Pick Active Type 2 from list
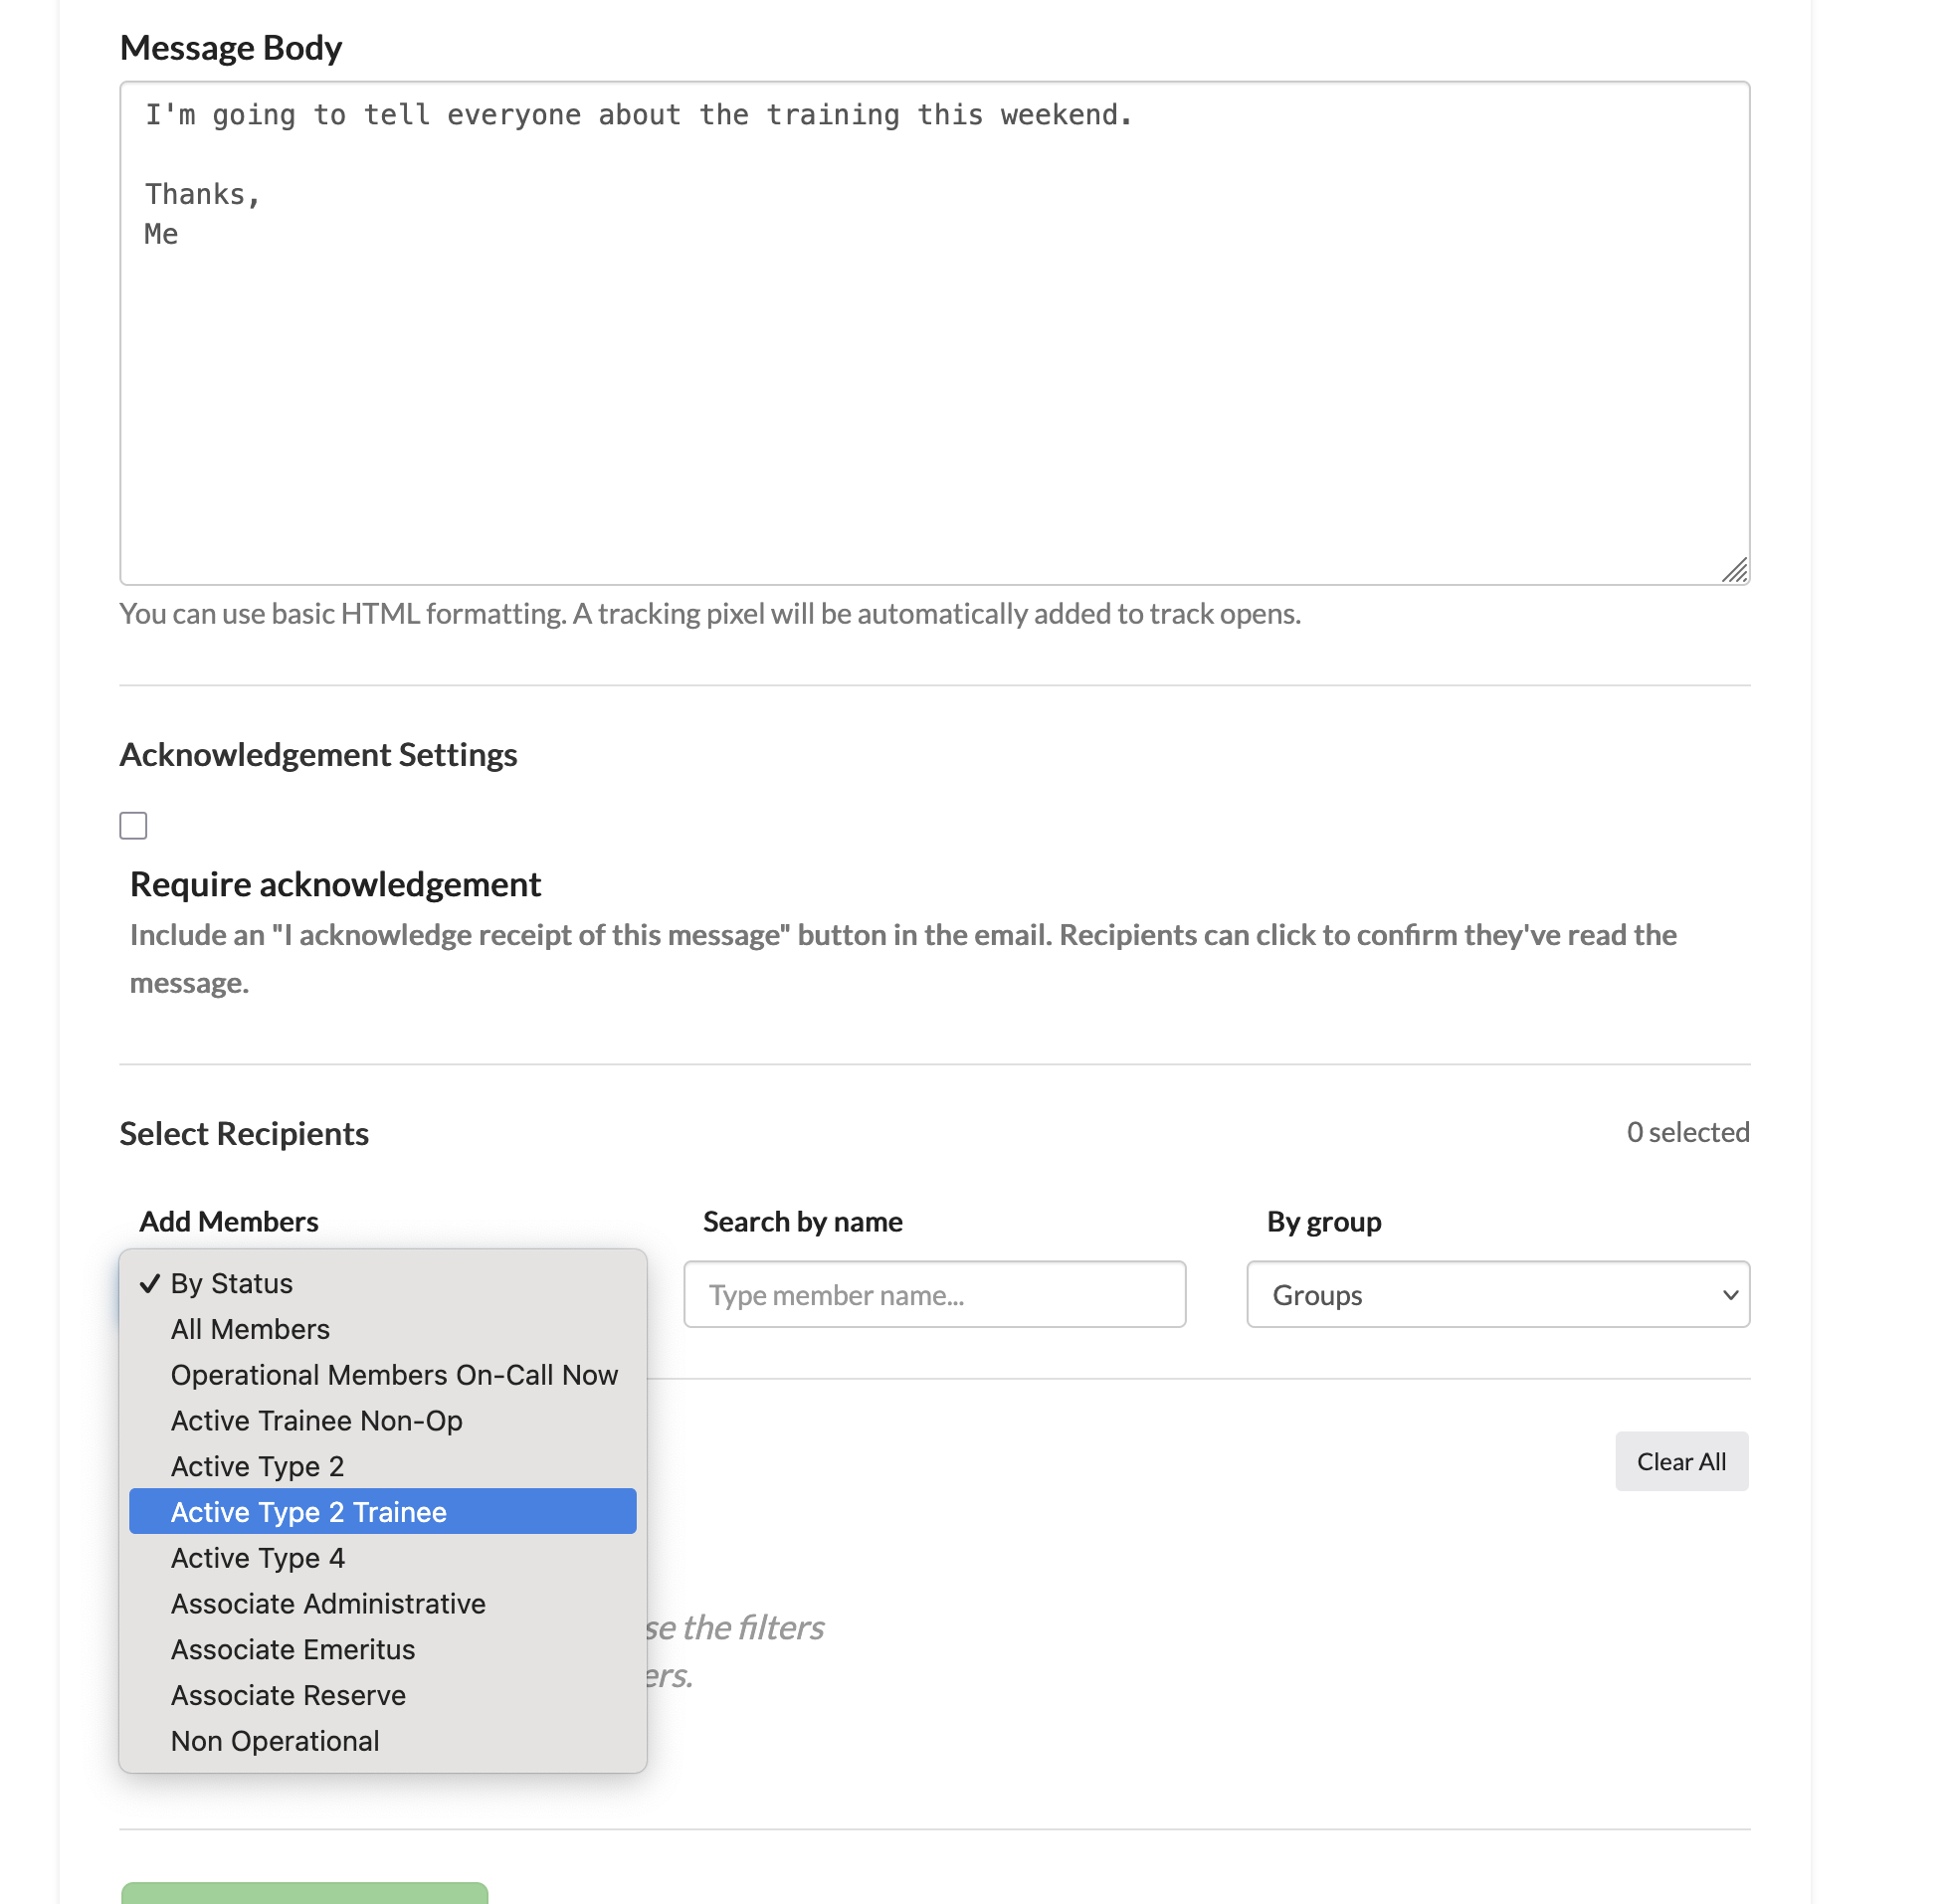Viewport: 1948px width, 1904px height. coord(257,1466)
